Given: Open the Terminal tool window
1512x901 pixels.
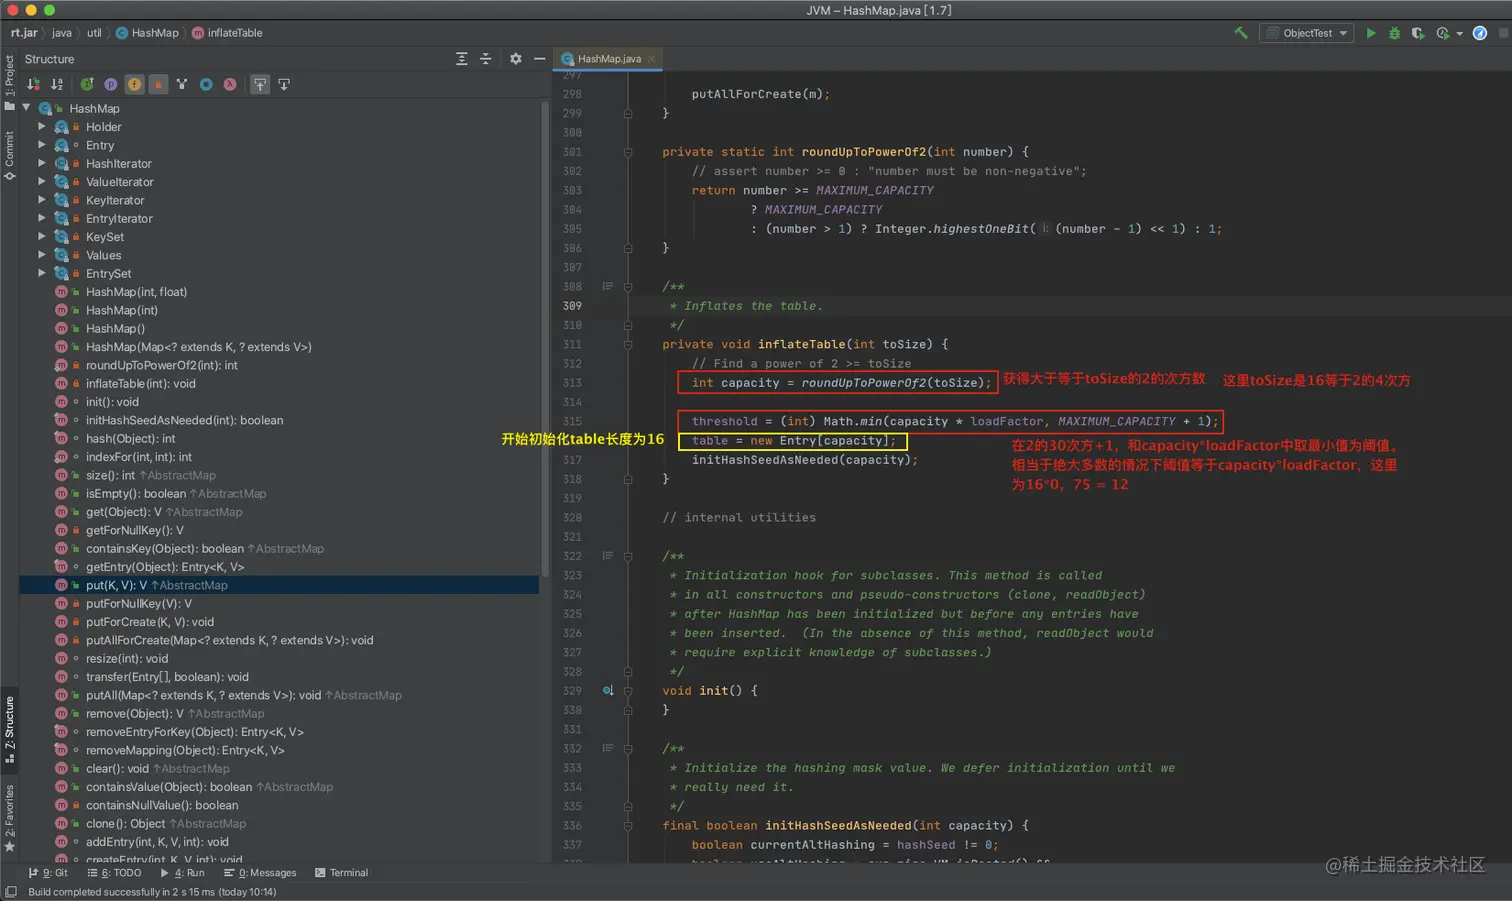Looking at the screenshot, I should (341, 873).
